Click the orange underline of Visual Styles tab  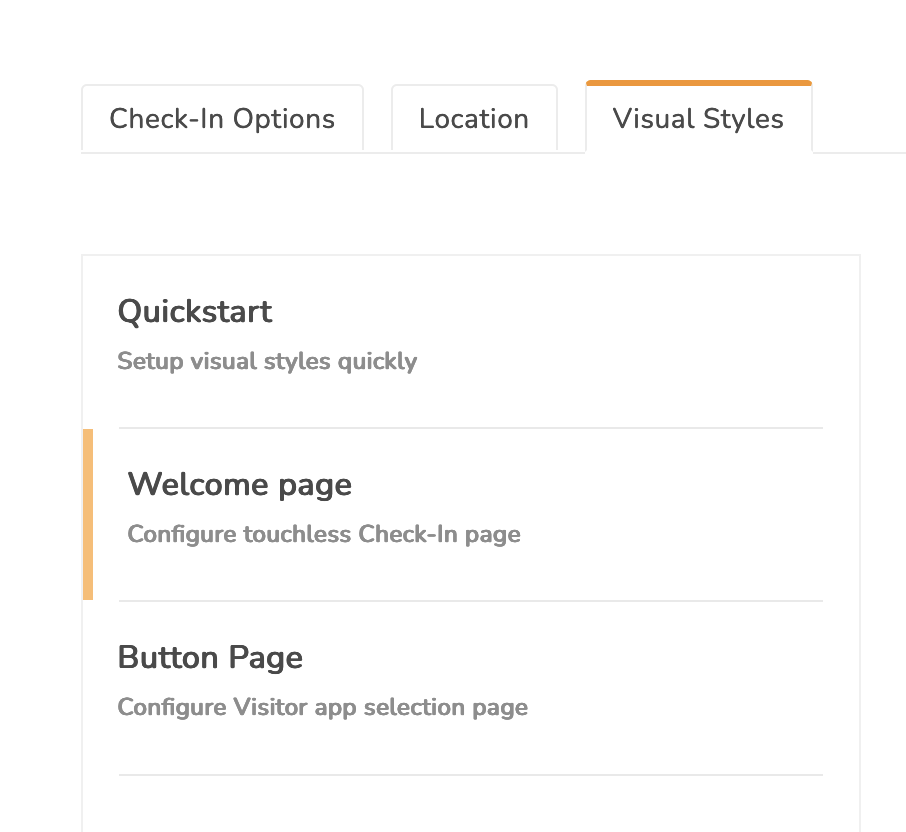pos(698,83)
